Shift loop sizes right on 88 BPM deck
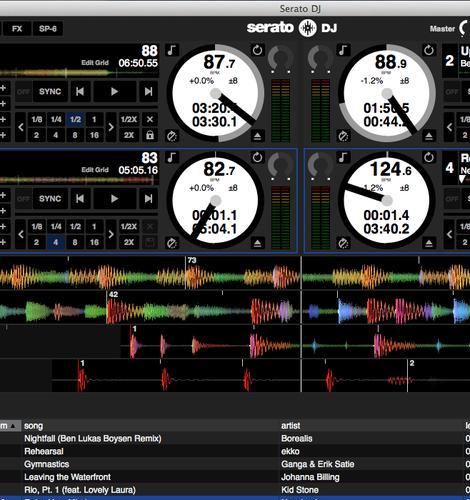 point(111,127)
